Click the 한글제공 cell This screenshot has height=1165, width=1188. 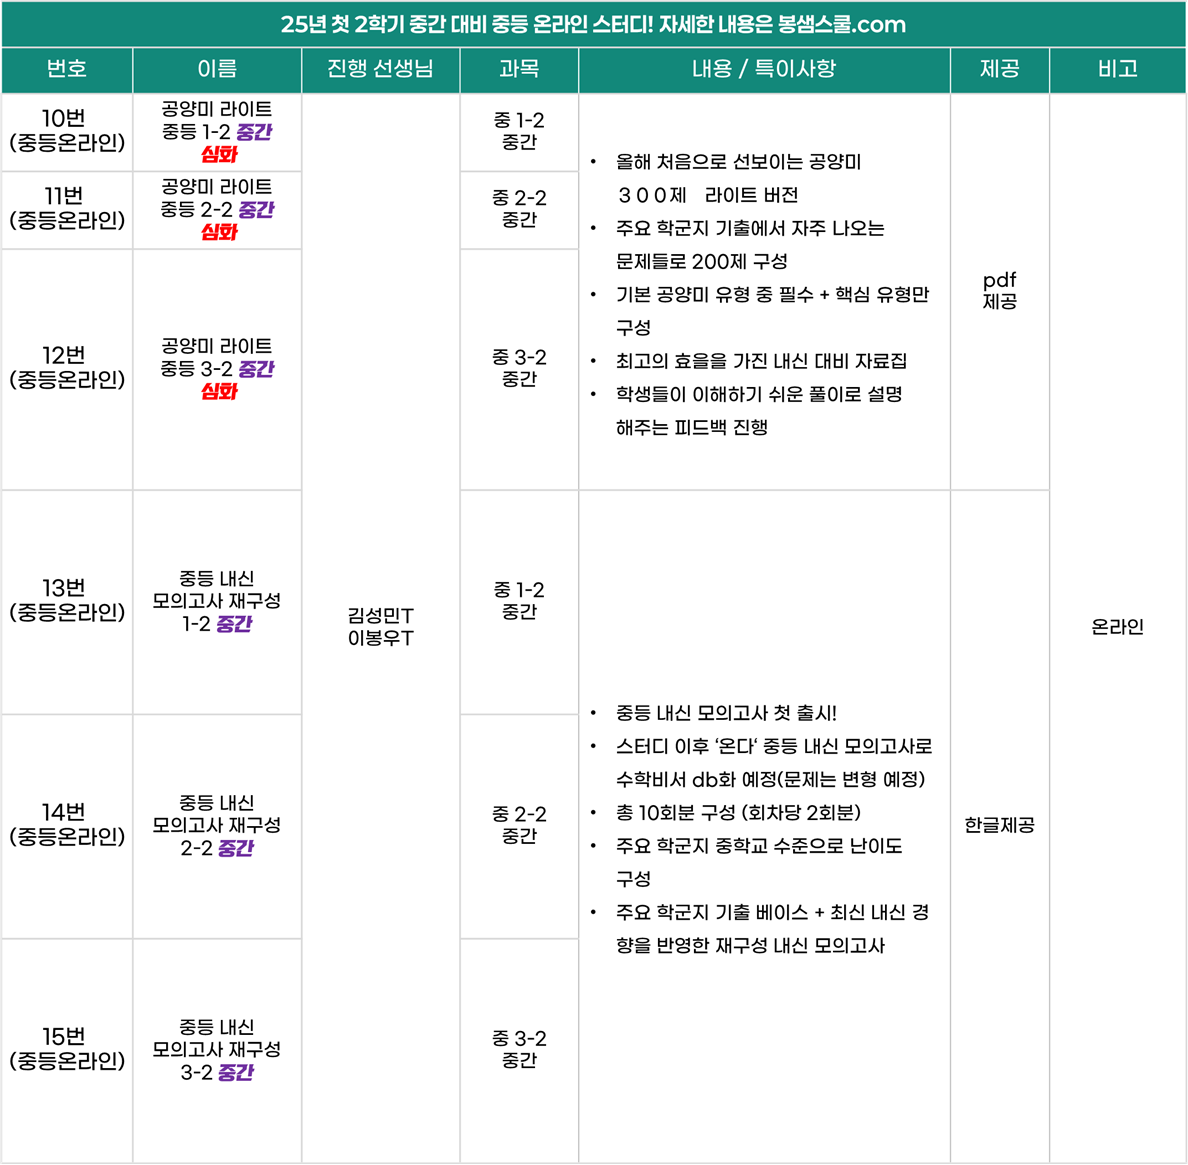pos(999,826)
